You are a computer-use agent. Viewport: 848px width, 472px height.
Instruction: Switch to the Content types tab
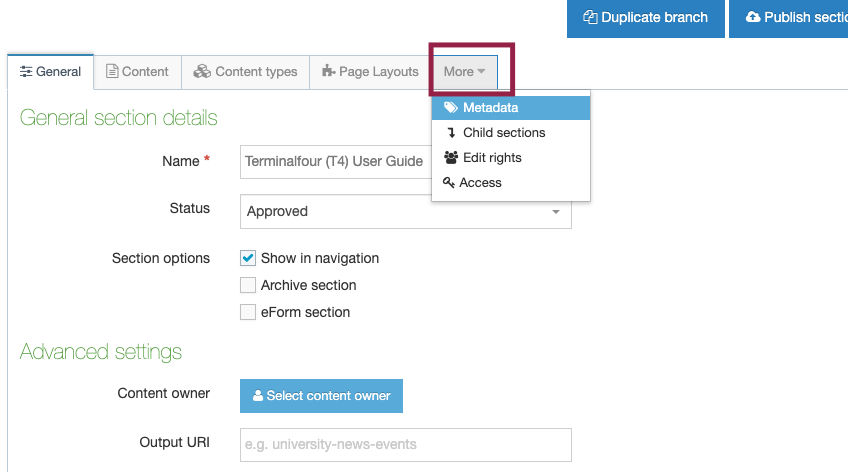(x=246, y=71)
